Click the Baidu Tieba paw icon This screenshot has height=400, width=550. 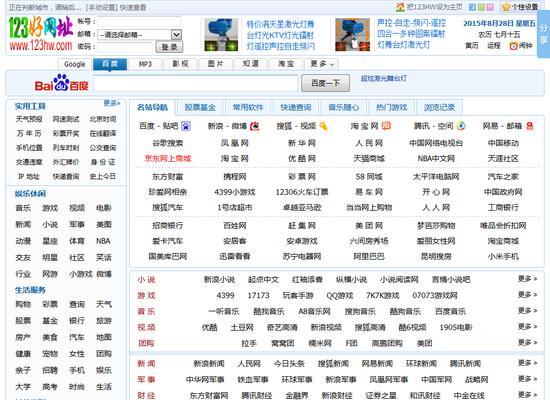(186, 126)
